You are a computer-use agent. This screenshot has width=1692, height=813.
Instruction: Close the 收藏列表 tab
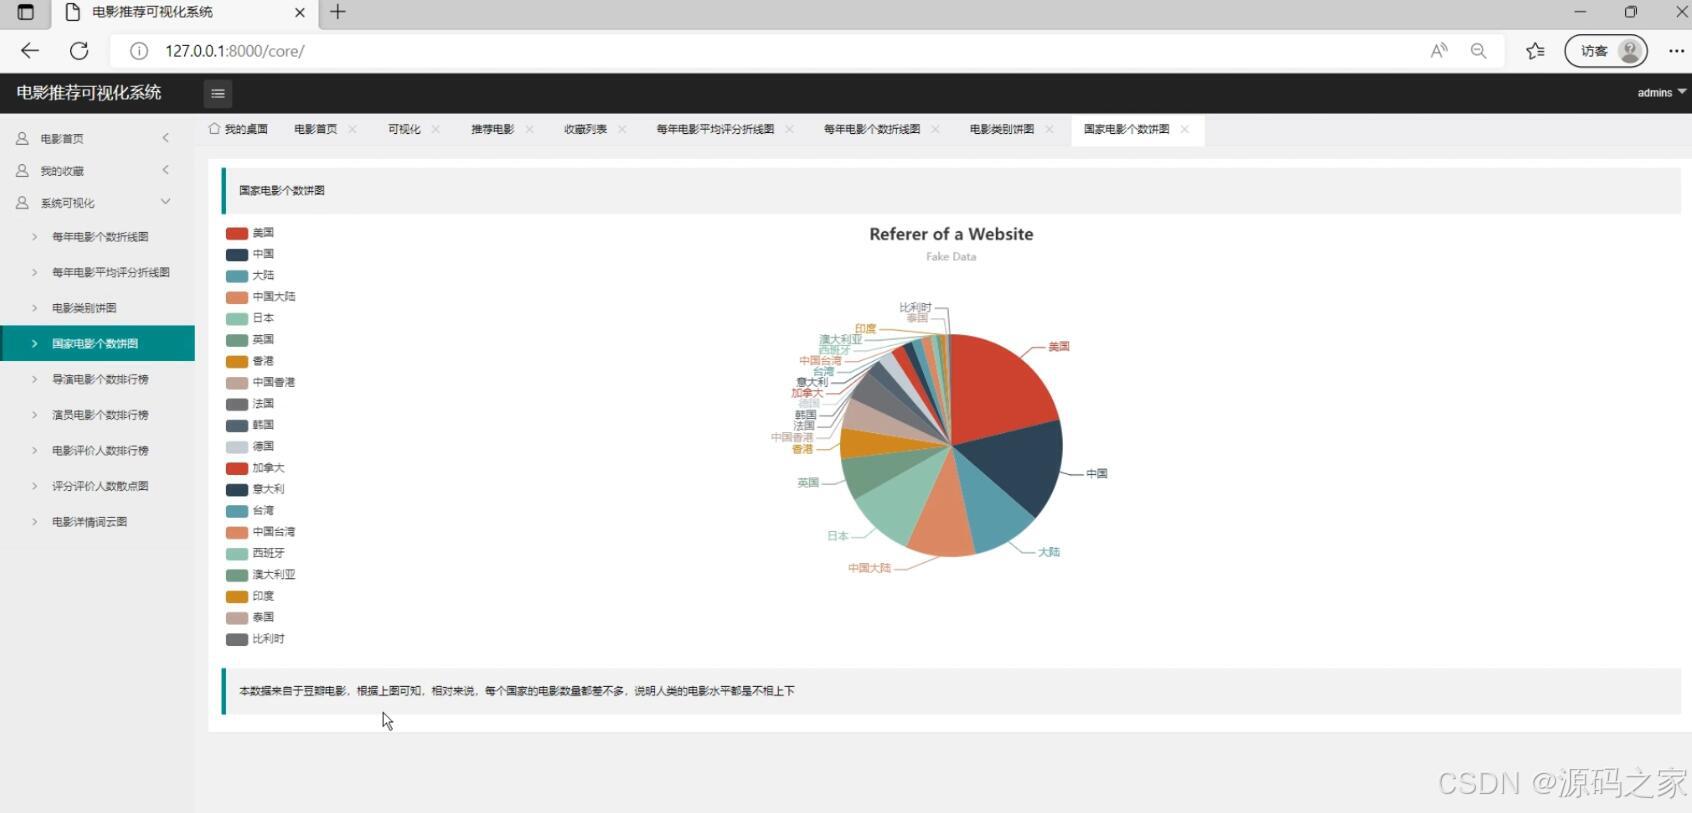pyautogui.click(x=622, y=129)
